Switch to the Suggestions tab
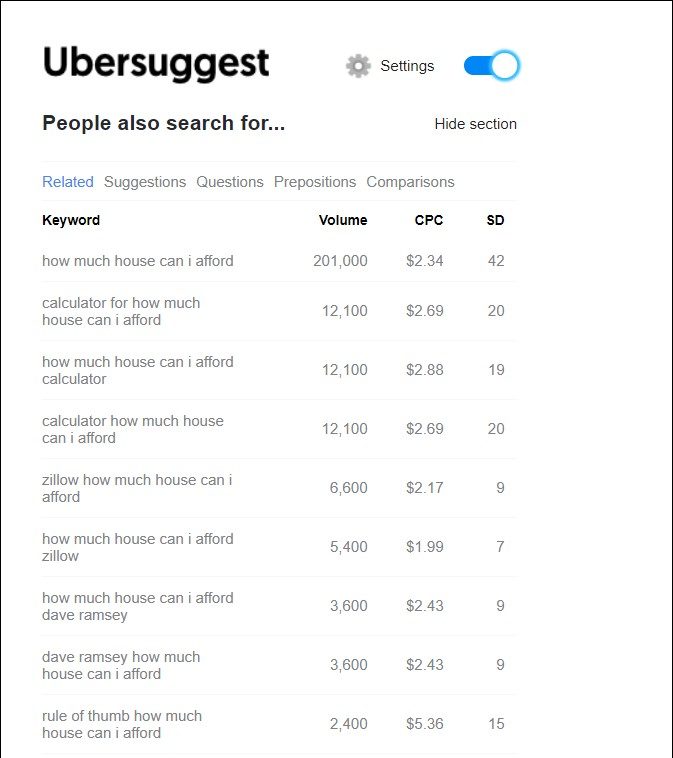673x758 pixels. click(x=145, y=182)
